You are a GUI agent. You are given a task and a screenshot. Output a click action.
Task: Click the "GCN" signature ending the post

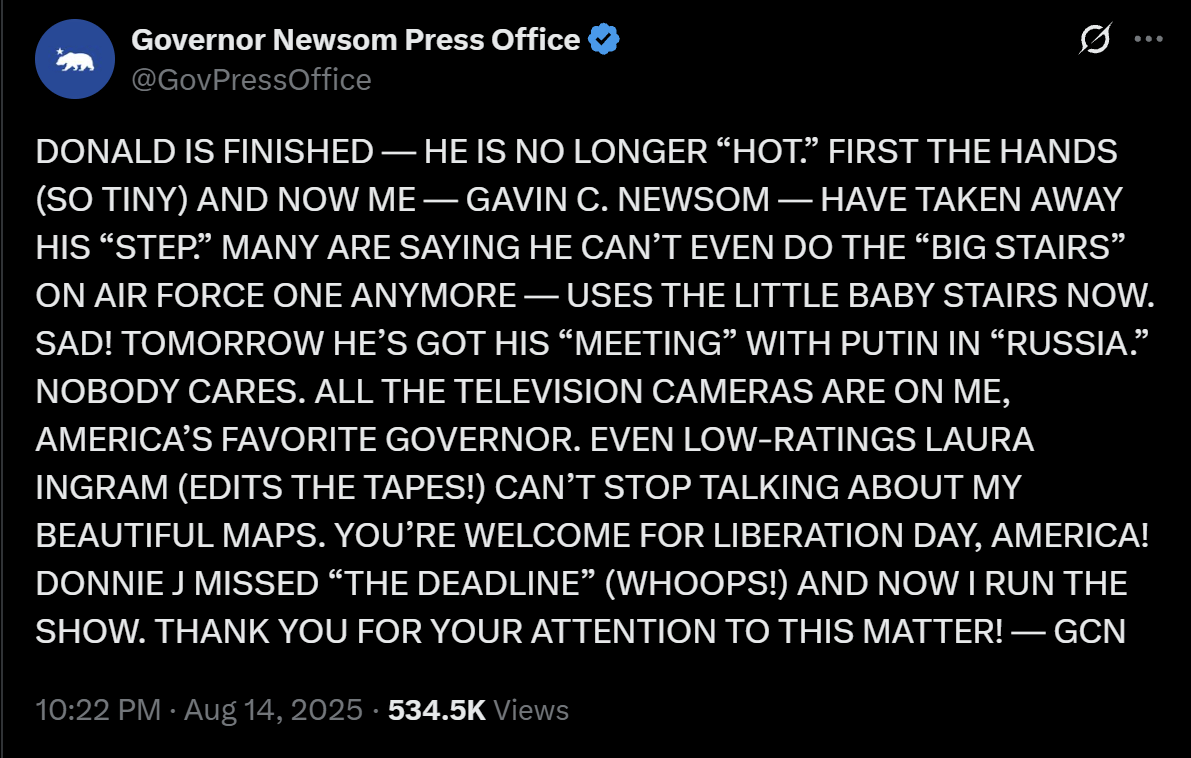tap(1089, 632)
